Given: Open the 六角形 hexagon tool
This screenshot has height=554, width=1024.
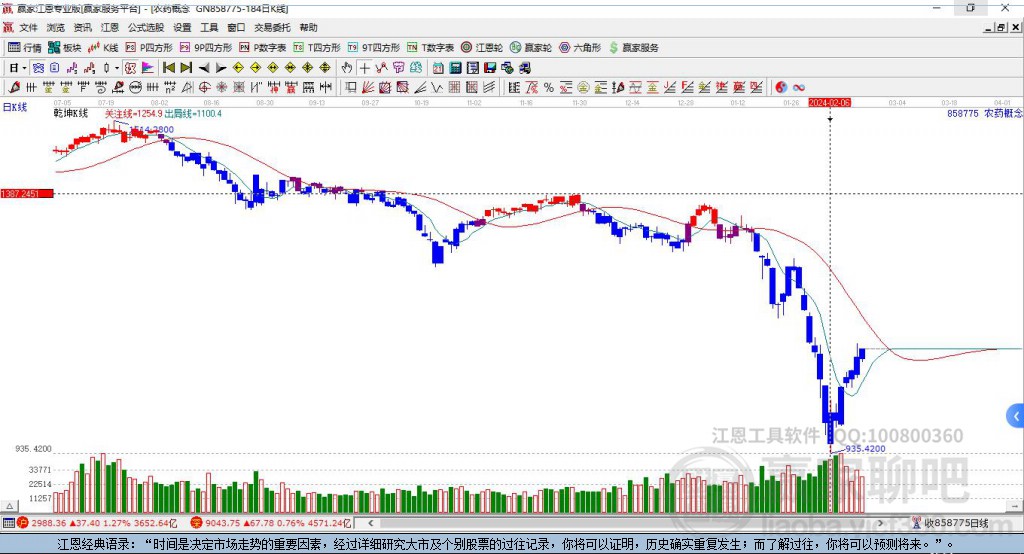Looking at the screenshot, I should click(x=580, y=48).
